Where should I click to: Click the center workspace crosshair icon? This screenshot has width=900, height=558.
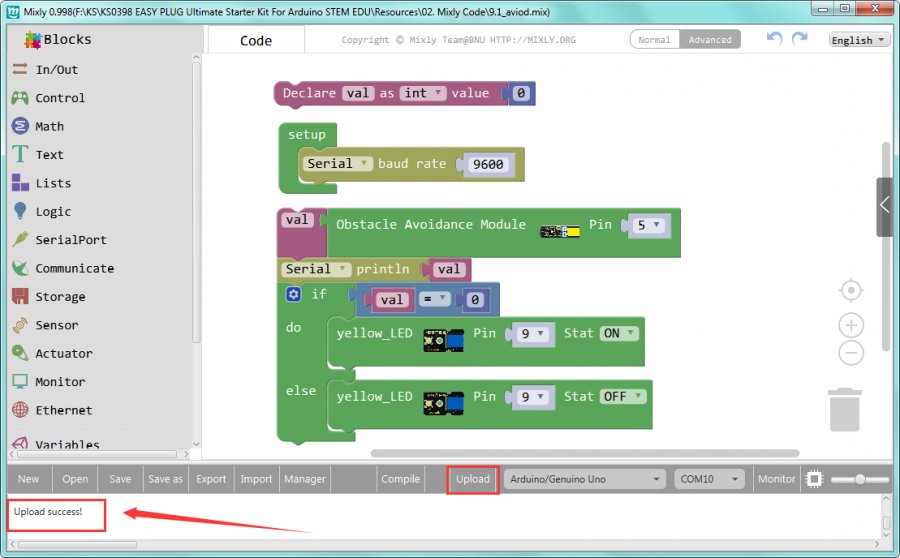pos(851,290)
